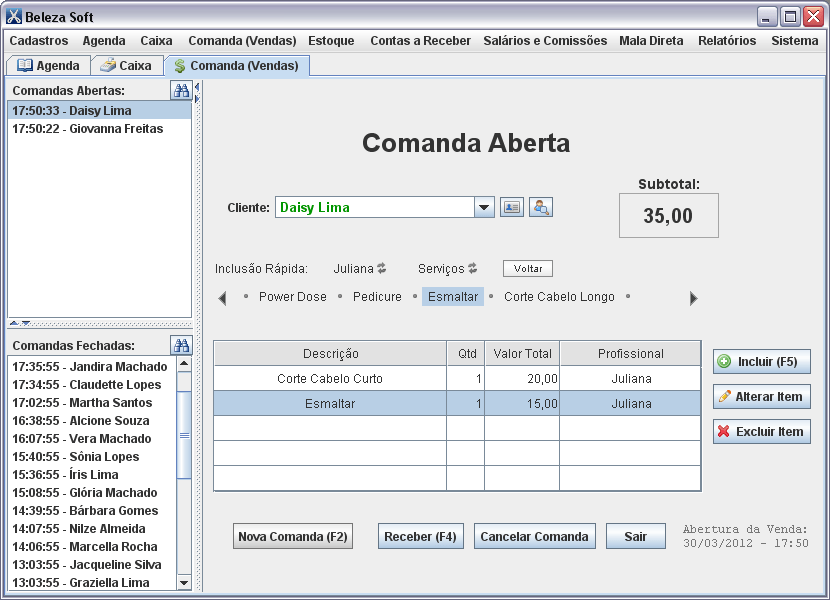The height and width of the screenshot is (600, 830).
Task: Switch to the Caixa tab
Action: click(127, 66)
